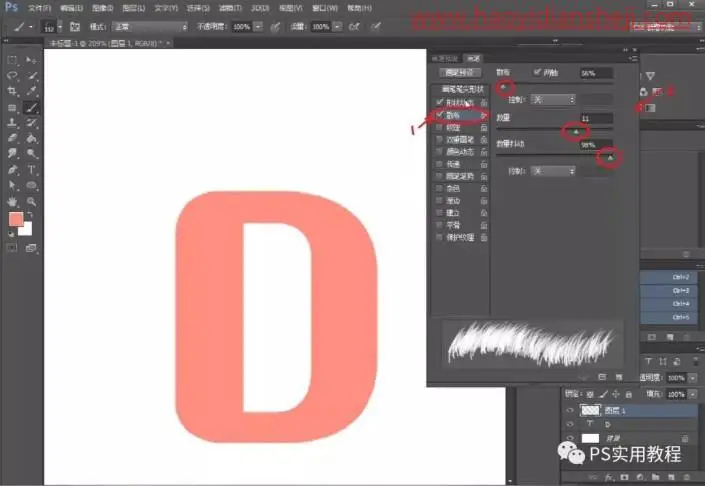Hide 图层 1 using its eye icon
The image size is (705, 486).
(x=570, y=410)
